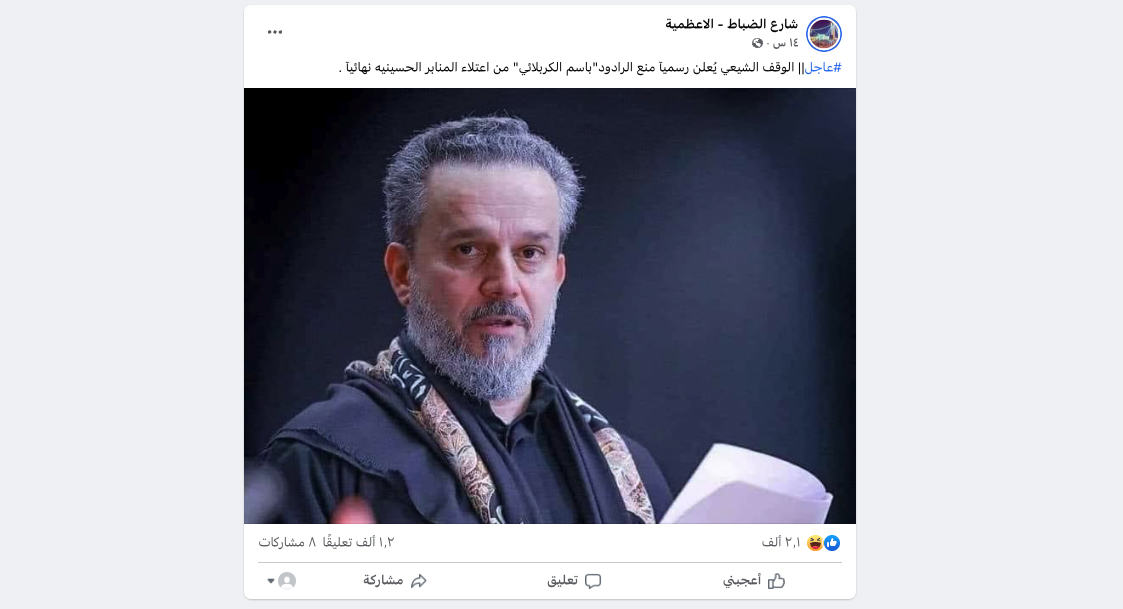Open the post photo of the man
Screen dimensions: 1123x609
tap(549, 306)
